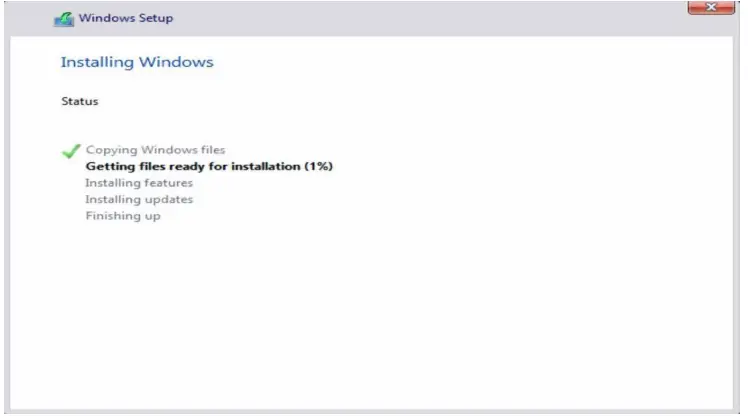
Task: Click the green checkmark beside Copying Windows files
Action: tap(71, 151)
